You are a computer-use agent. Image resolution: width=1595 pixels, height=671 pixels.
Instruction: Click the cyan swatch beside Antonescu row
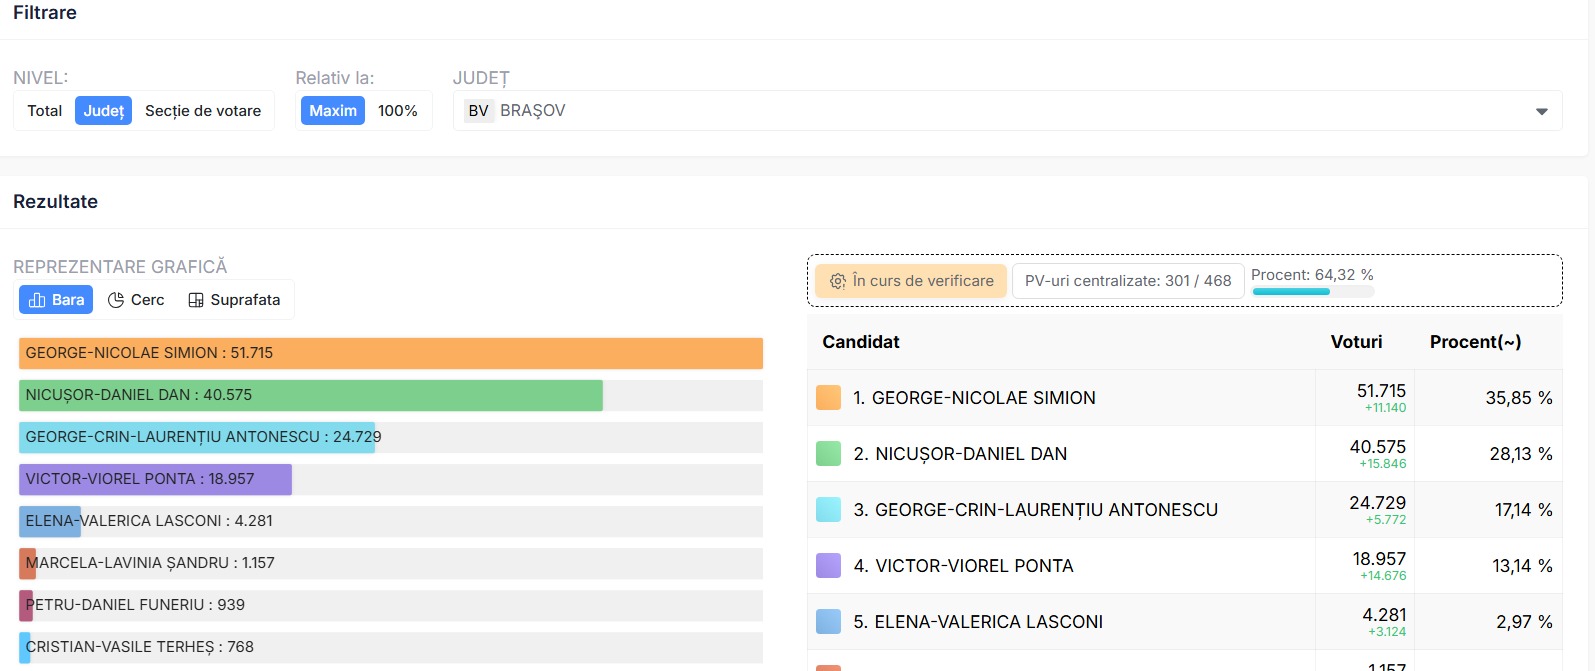[829, 510]
